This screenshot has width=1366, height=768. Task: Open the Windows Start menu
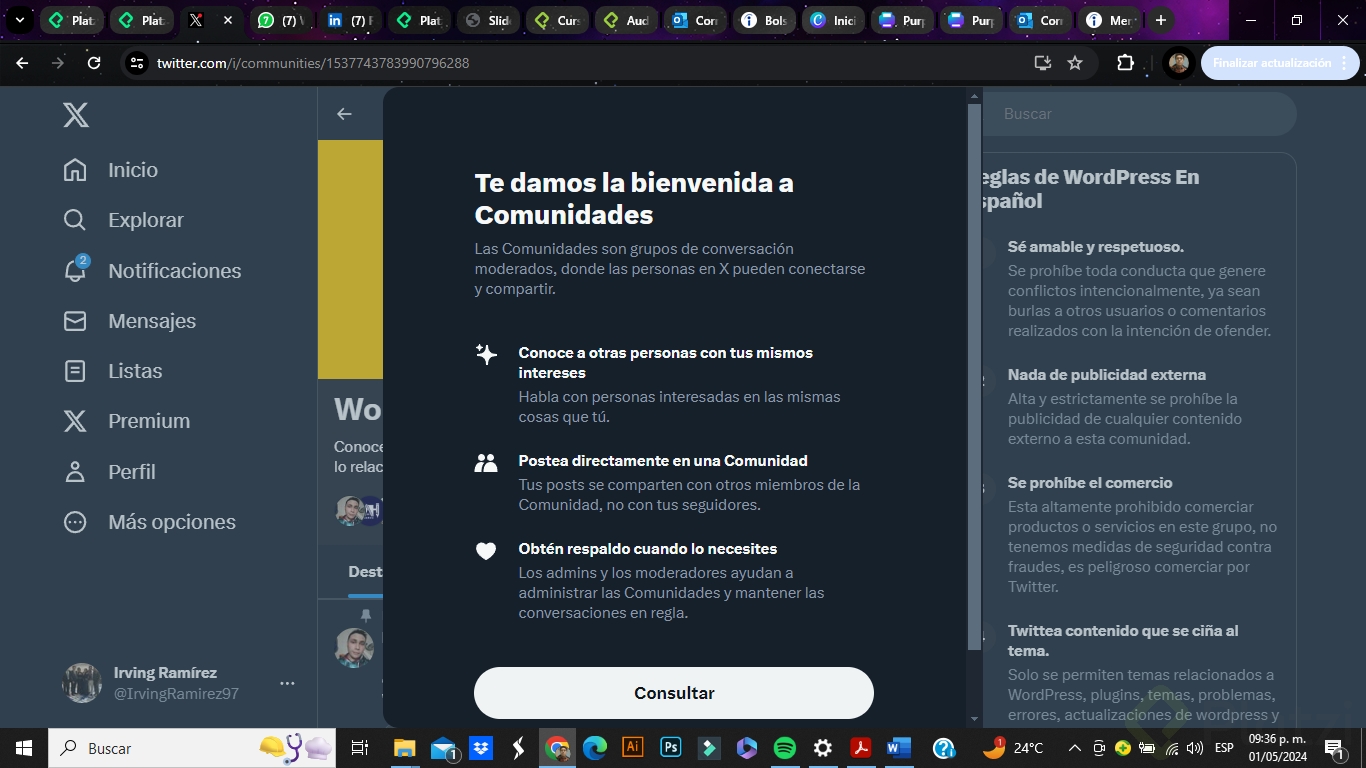24,748
